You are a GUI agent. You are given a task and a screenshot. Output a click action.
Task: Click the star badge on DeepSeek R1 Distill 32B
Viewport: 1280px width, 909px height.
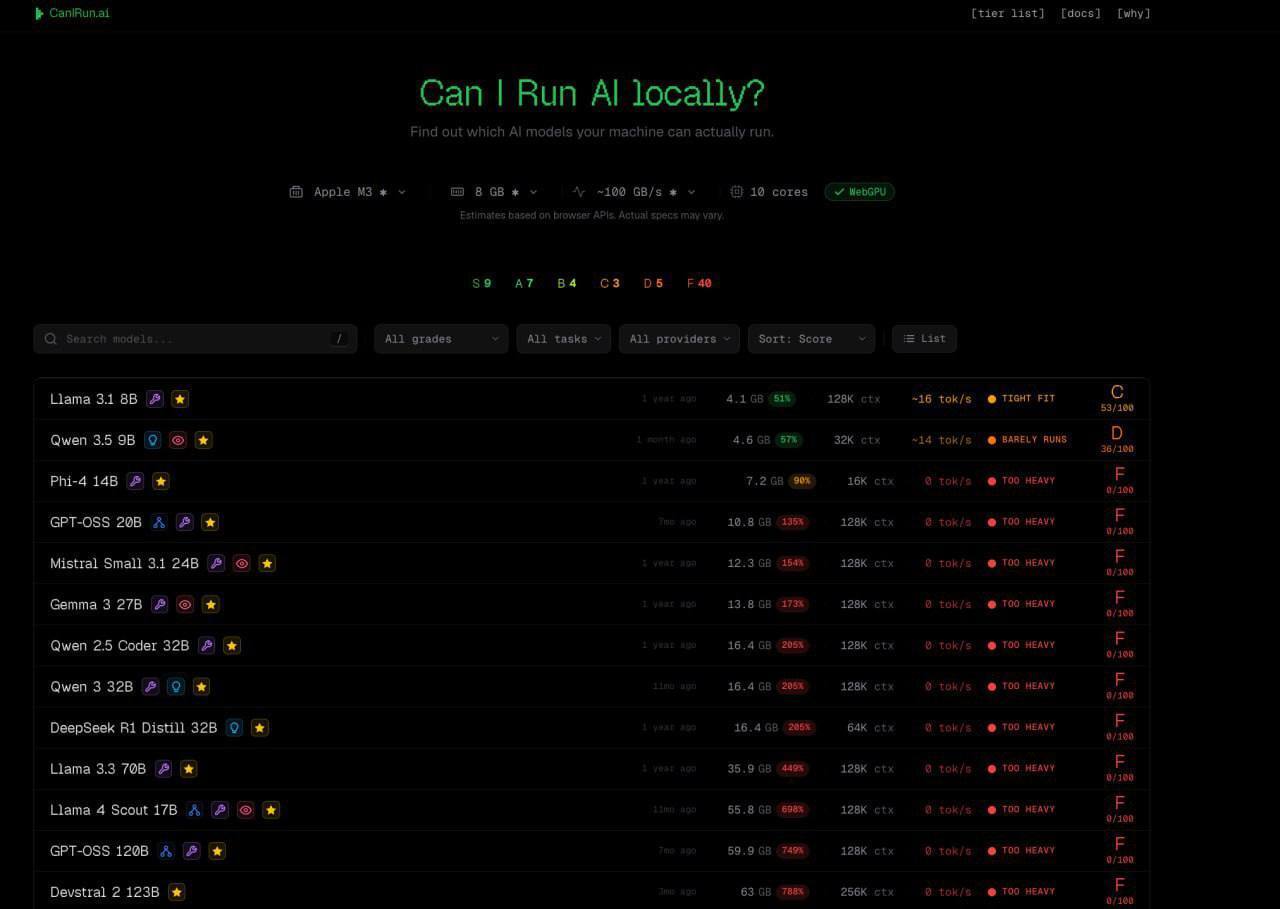pyautogui.click(x=260, y=727)
